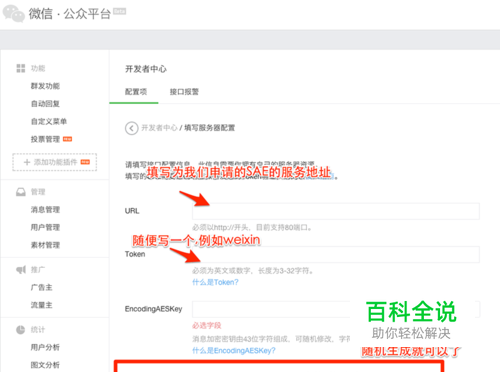The image size is (500, 372).
Task: Click the 开发者中心 breadcrumb link
Action: (159, 128)
